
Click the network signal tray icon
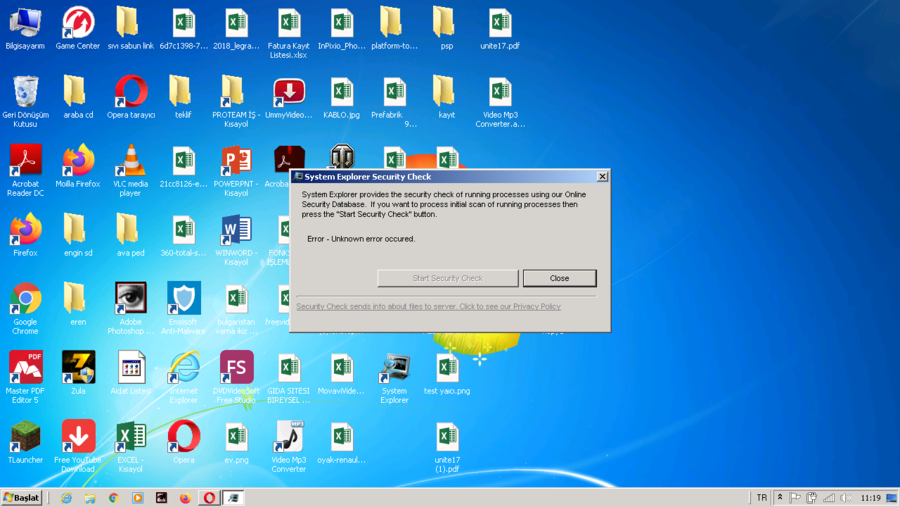click(x=829, y=498)
